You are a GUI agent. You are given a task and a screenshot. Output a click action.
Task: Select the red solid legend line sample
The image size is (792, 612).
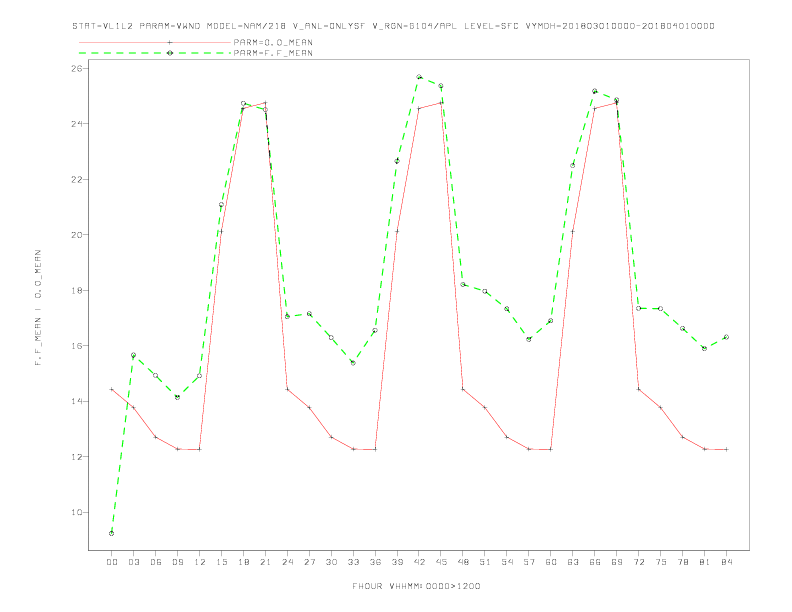(155, 42)
